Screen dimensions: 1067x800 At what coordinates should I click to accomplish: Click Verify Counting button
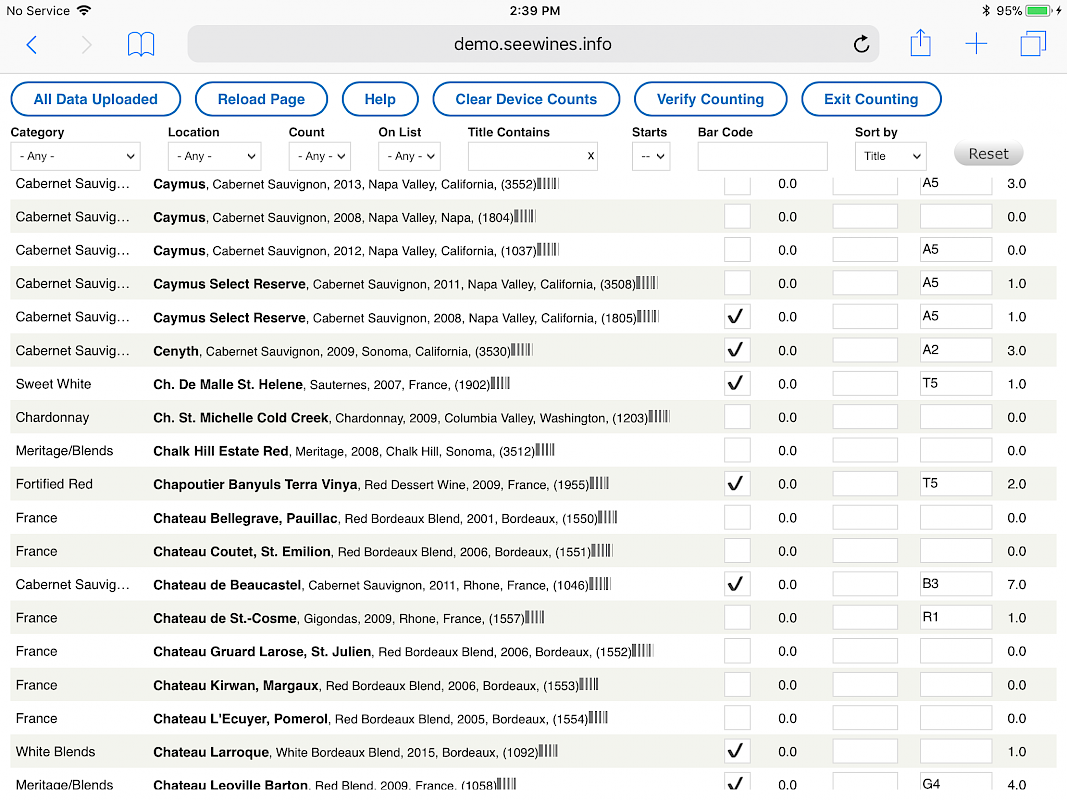pos(710,99)
